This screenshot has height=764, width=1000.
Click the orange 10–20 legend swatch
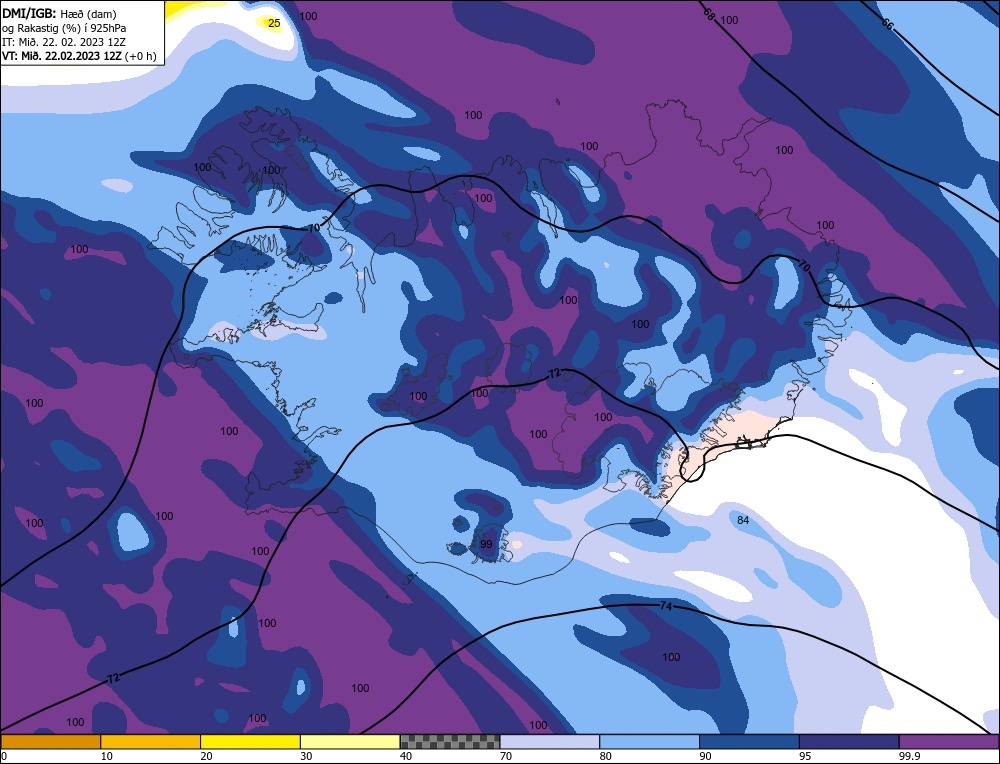click(151, 742)
